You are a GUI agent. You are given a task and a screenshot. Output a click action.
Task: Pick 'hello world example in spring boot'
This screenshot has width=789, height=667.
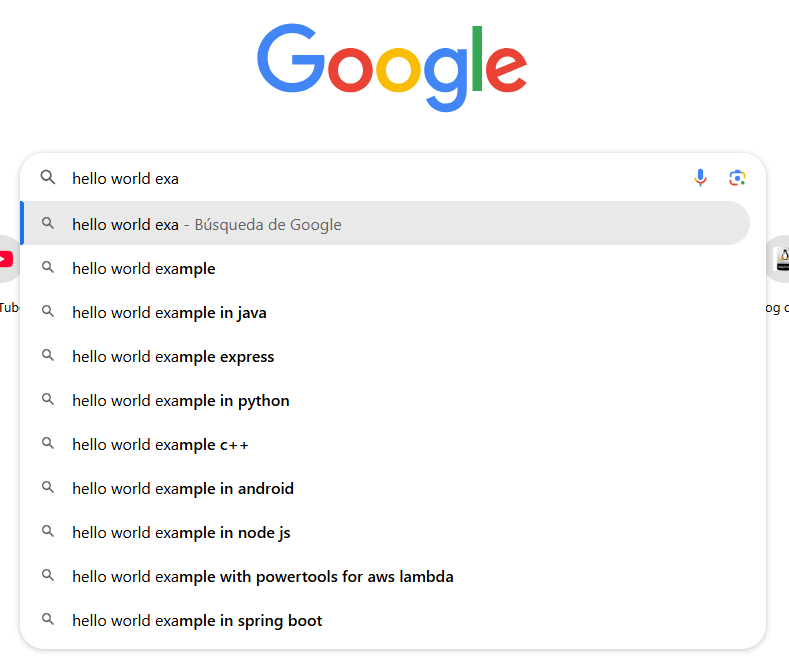click(197, 620)
